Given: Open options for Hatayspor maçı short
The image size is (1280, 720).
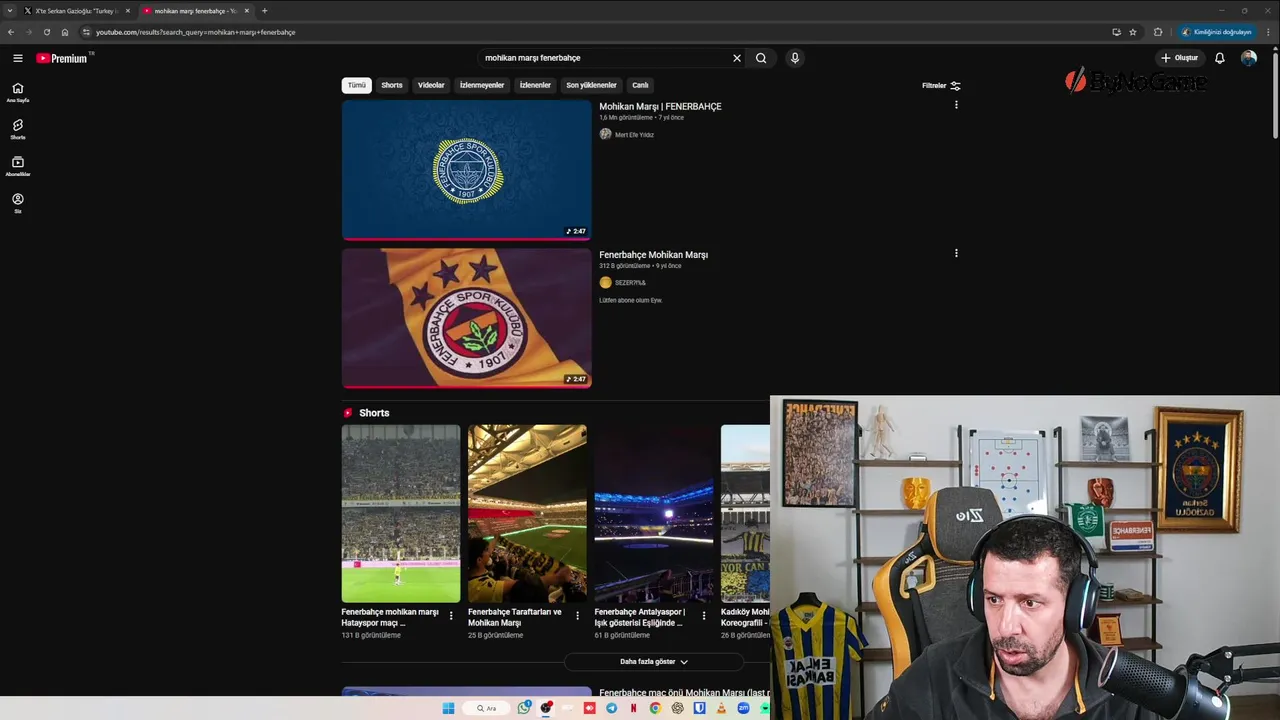Looking at the screenshot, I should point(451,616).
